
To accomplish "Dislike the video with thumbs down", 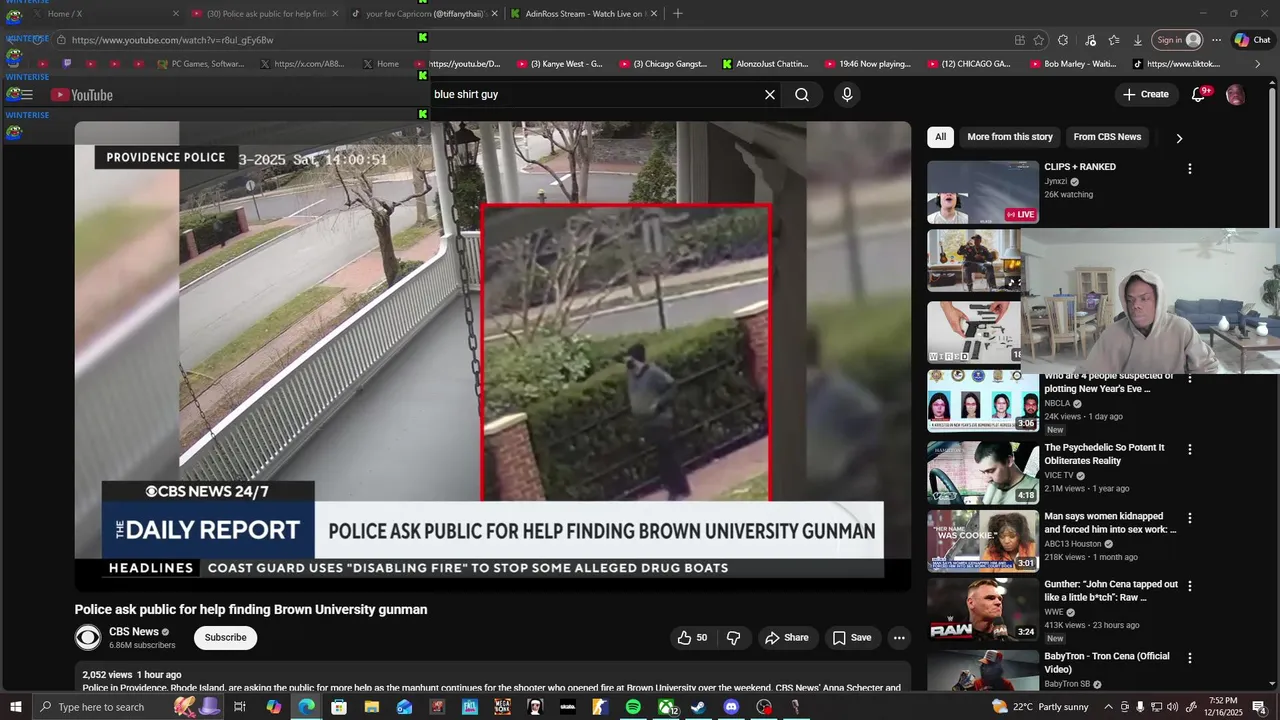I will point(733,638).
